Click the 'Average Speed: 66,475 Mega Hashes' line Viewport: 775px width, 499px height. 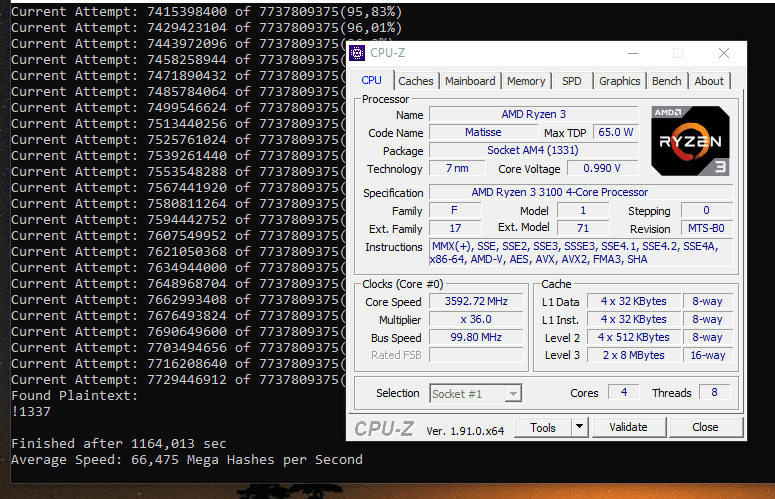187,460
